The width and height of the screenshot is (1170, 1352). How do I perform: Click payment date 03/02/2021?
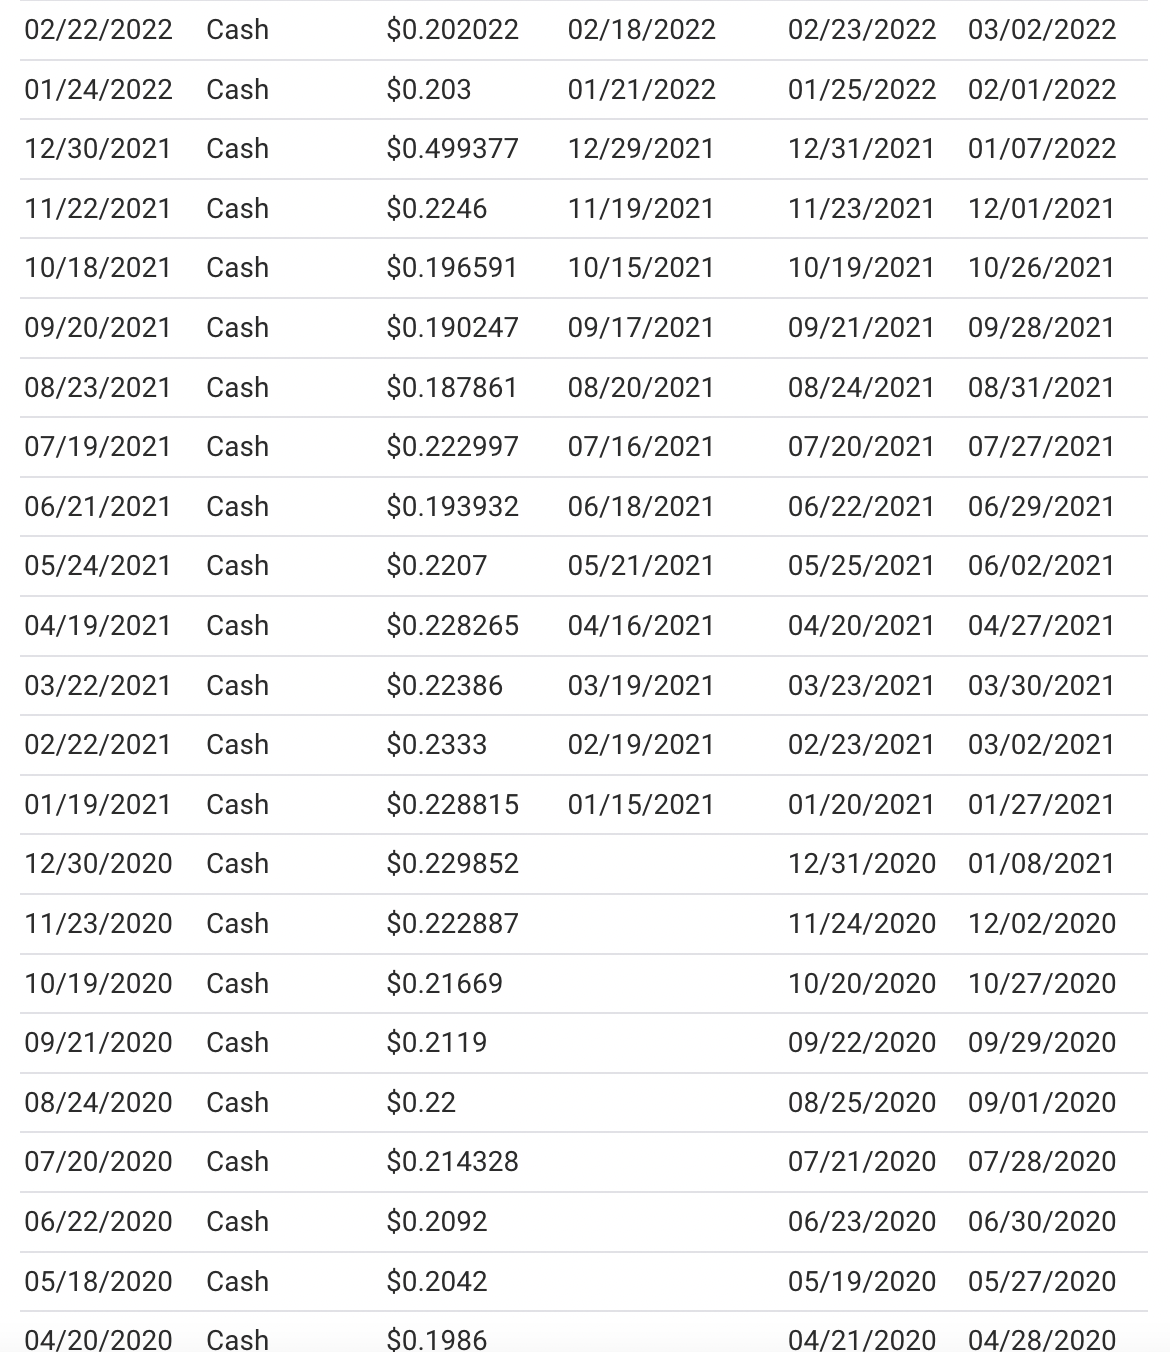point(1041,744)
